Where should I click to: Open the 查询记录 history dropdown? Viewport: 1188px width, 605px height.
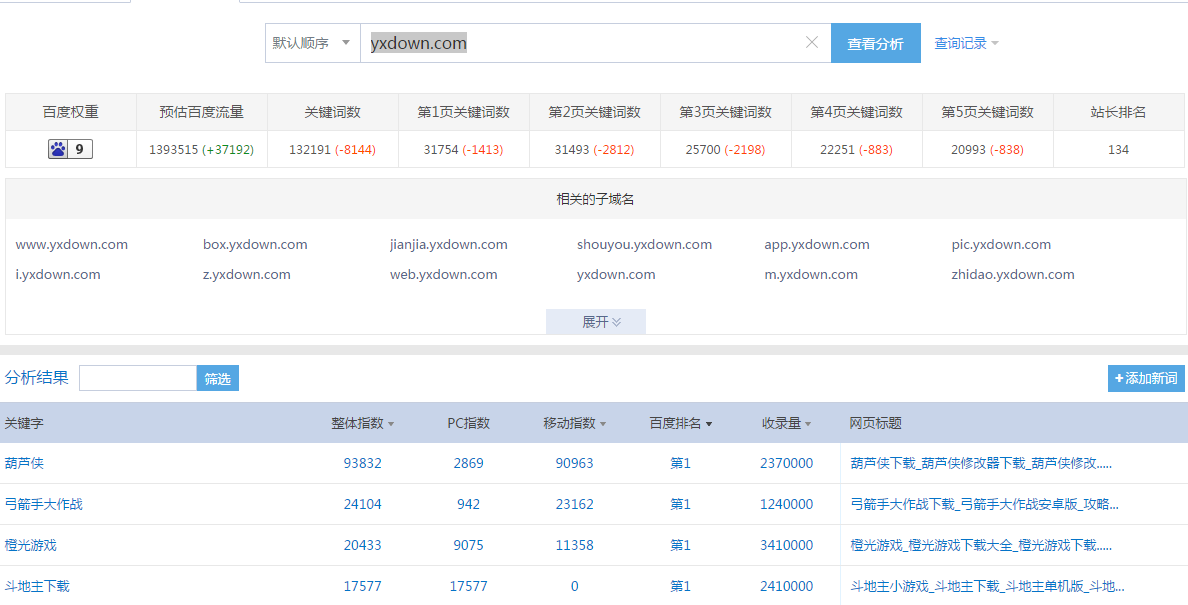click(x=966, y=43)
